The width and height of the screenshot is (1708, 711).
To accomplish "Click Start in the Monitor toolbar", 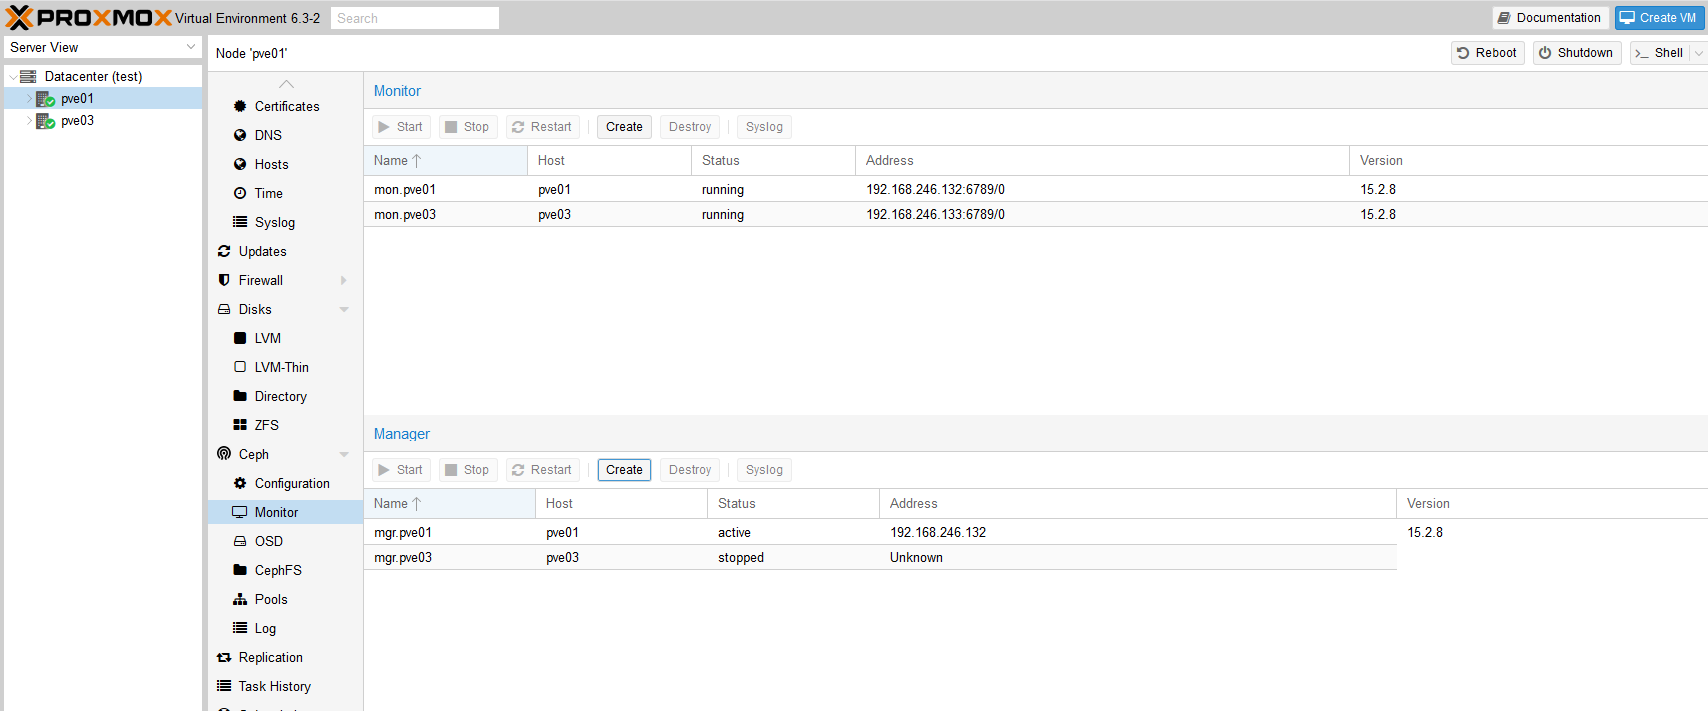I will click(401, 127).
